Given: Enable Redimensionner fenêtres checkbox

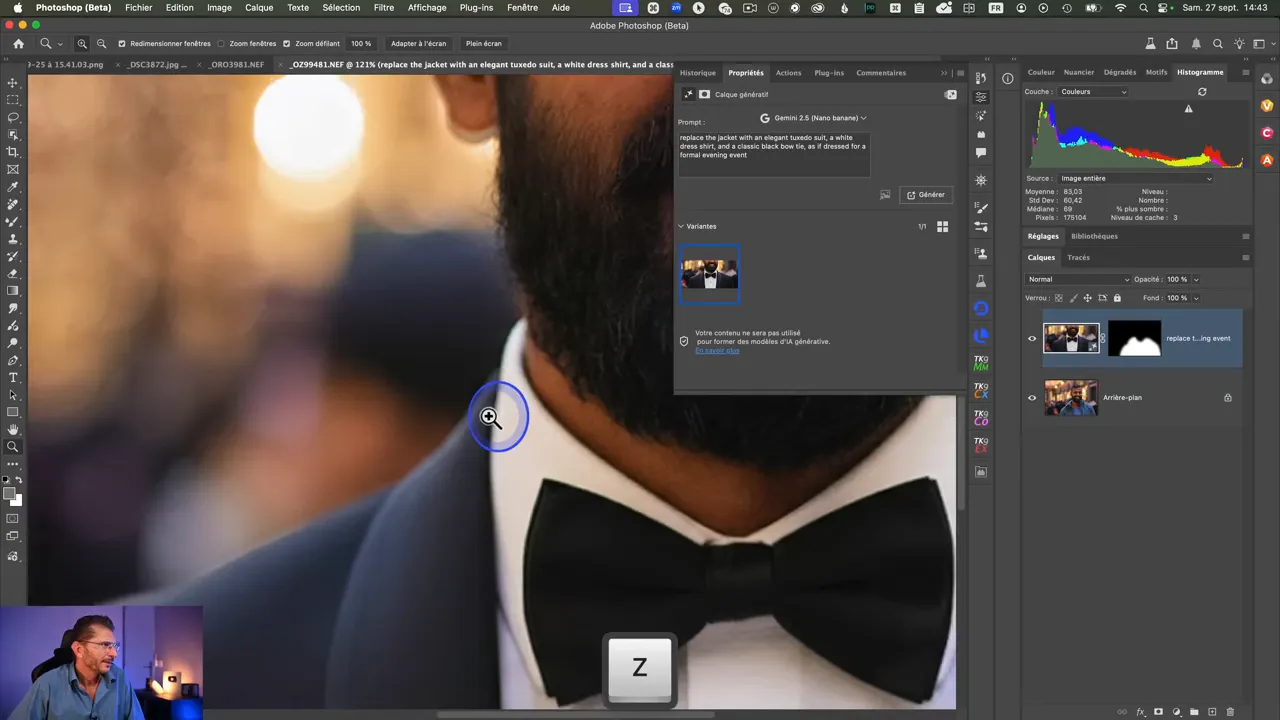Looking at the screenshot, I should [122, 44].
